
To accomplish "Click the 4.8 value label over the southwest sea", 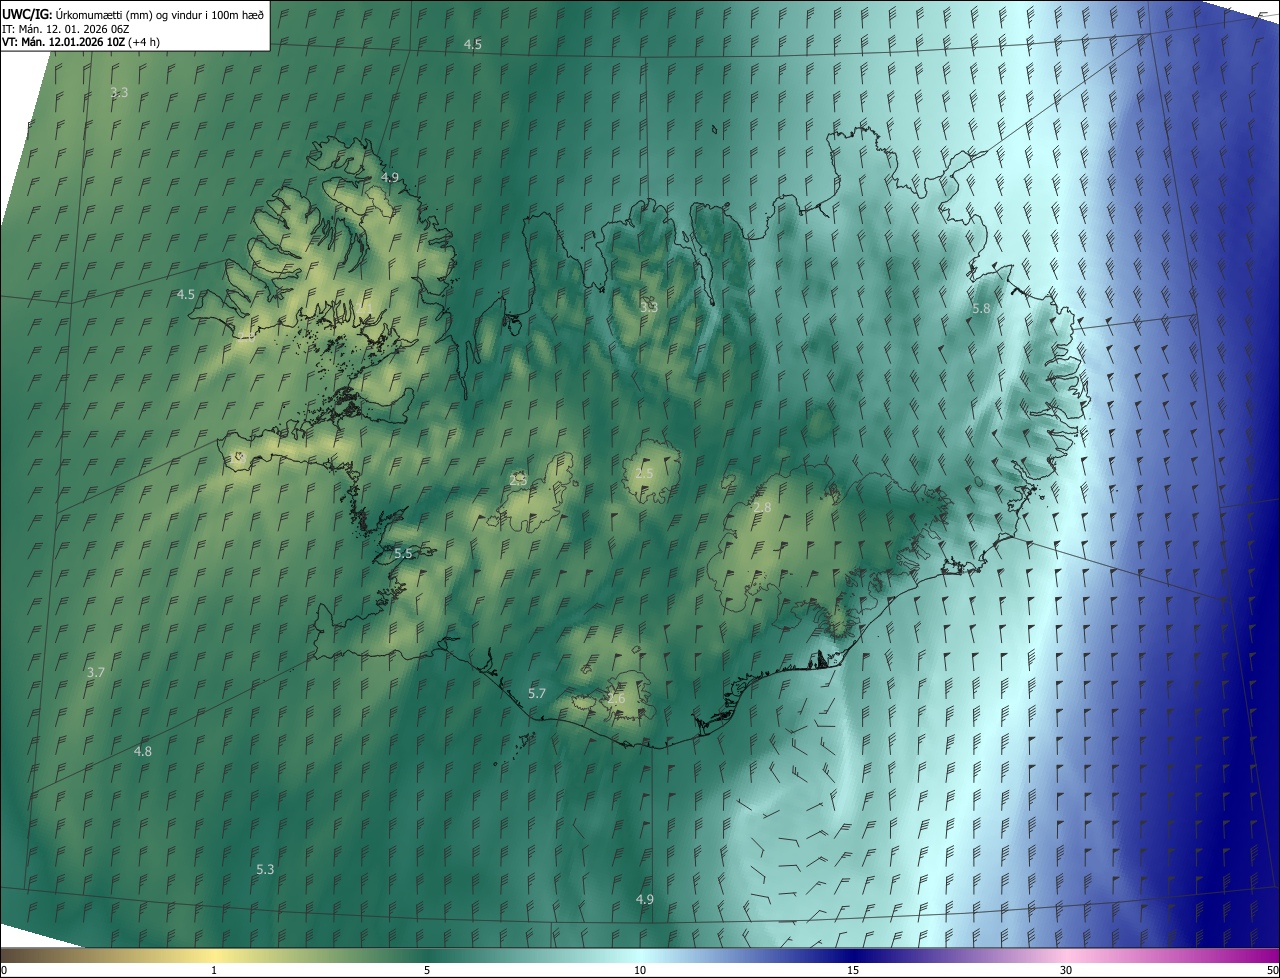I will point(143,751).
